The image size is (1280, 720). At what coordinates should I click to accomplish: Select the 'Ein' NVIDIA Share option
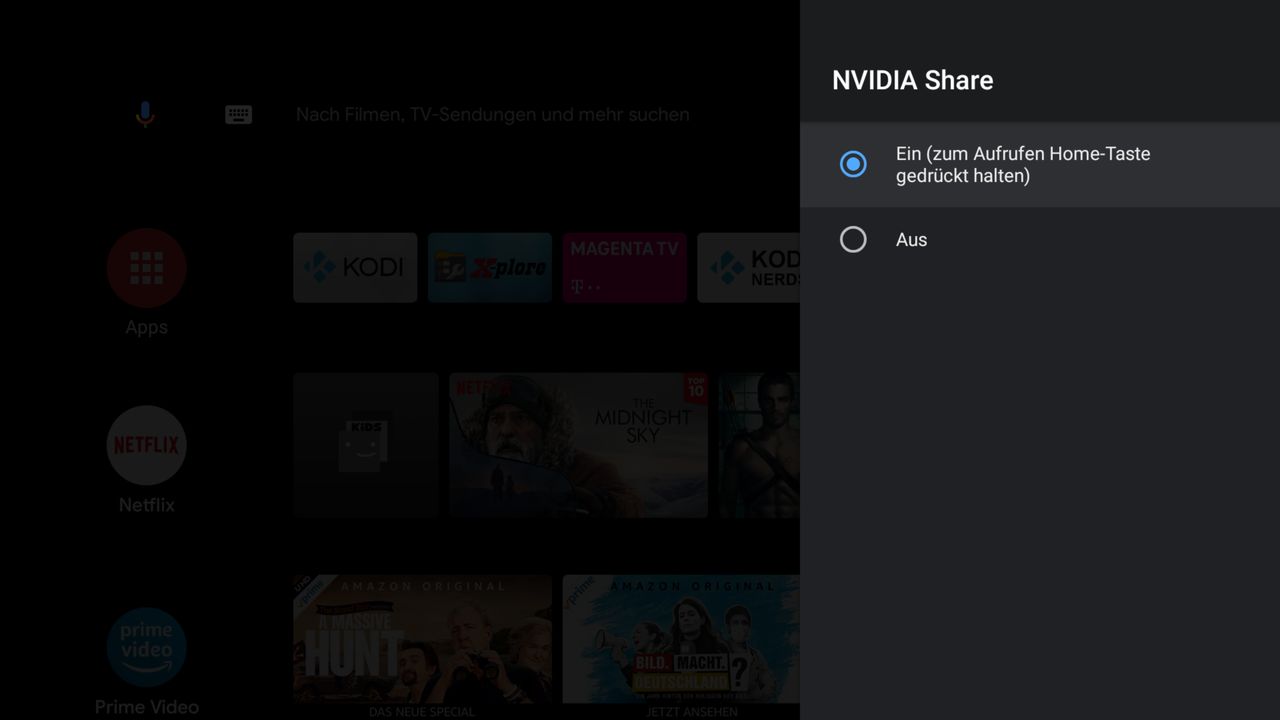(1040, 165)
